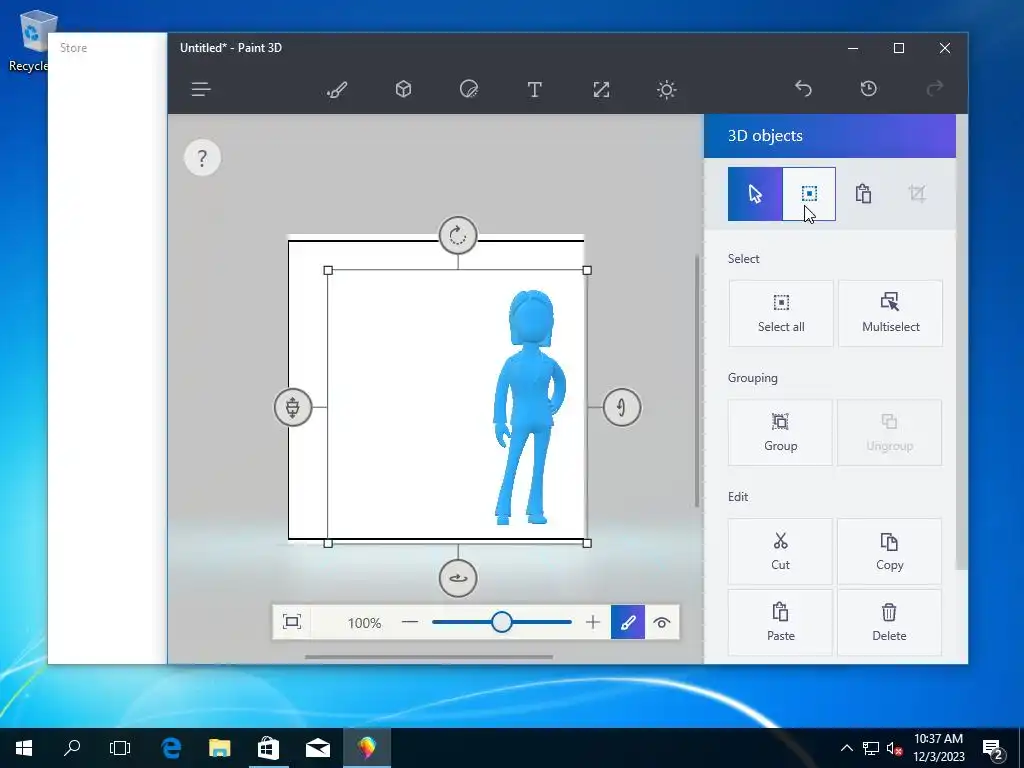Click the 100% zoom value field
Viewport: 1024px width, 768px height.
click(364, 623)
